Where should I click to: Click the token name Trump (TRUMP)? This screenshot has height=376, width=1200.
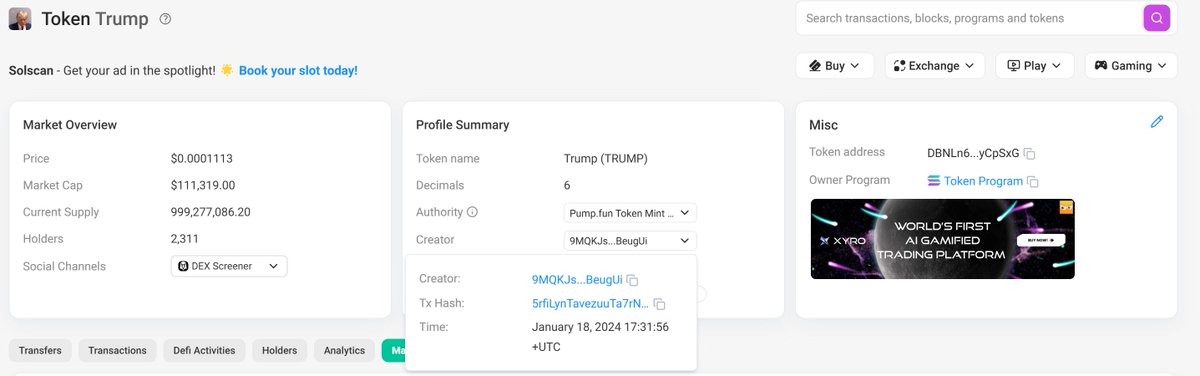point(606,158)
